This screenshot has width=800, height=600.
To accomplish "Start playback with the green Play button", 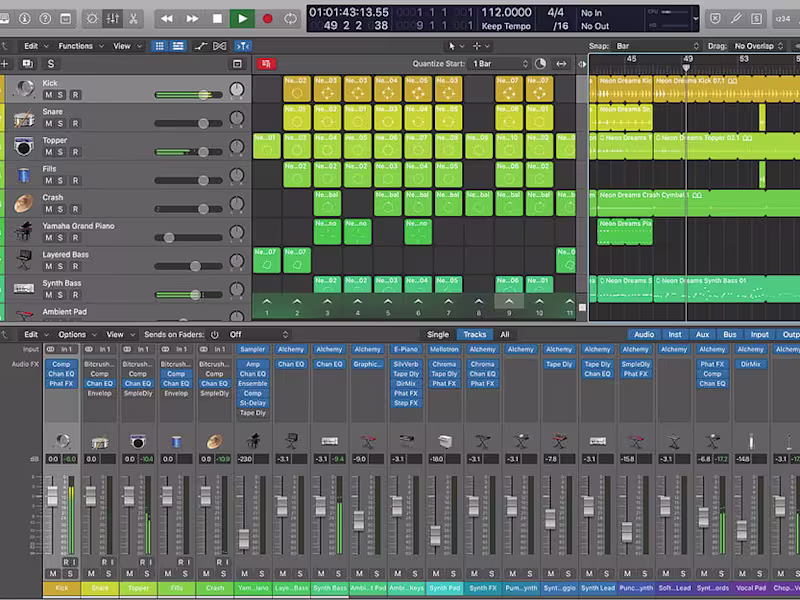I will (242, 18).
